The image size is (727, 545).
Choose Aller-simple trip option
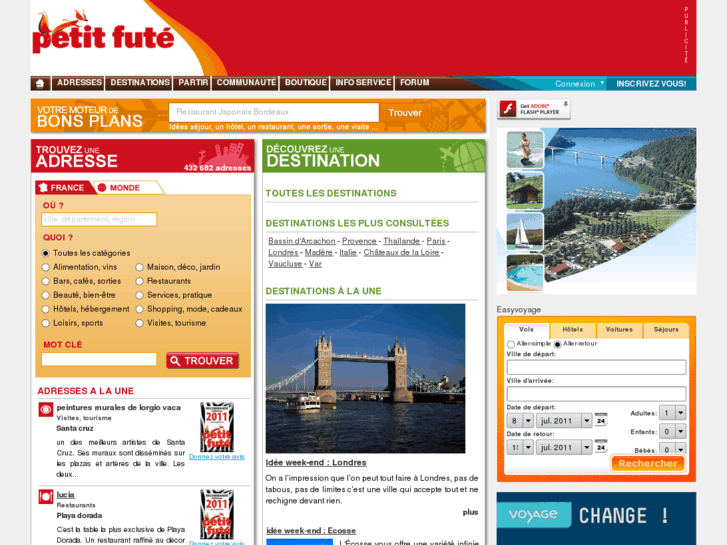511,344
